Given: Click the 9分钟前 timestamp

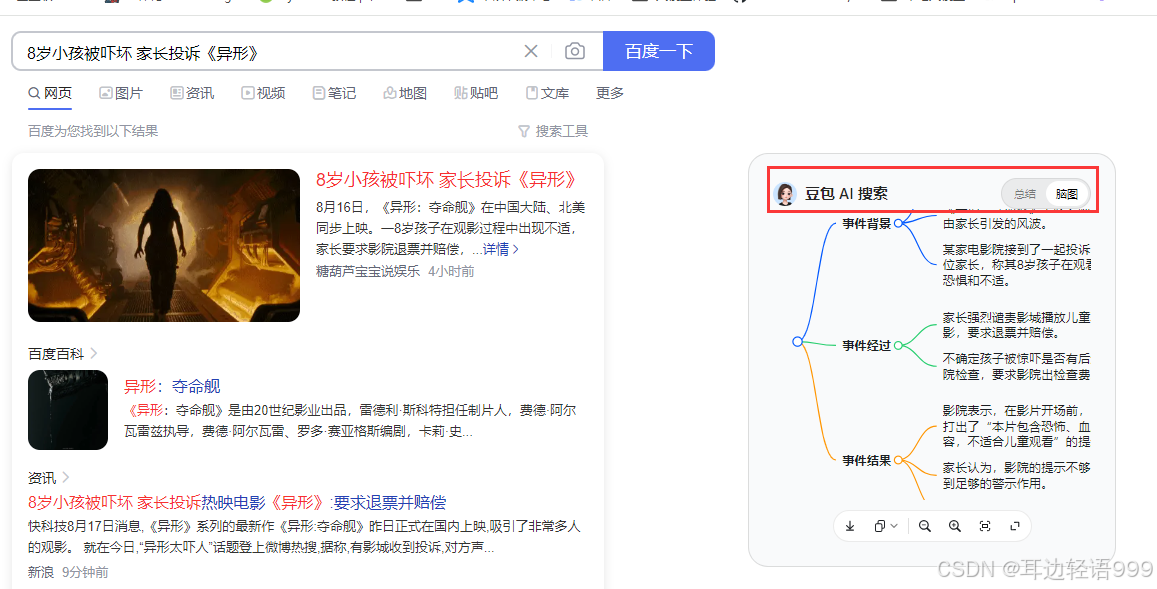Looking at the screenshot, I should pos(85,572).
